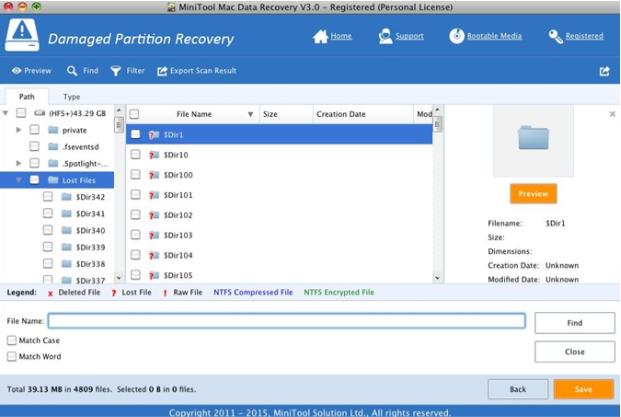Click the Spotlight folder icon
Viewport: 621px width, 417px height.
pos(53,163)
